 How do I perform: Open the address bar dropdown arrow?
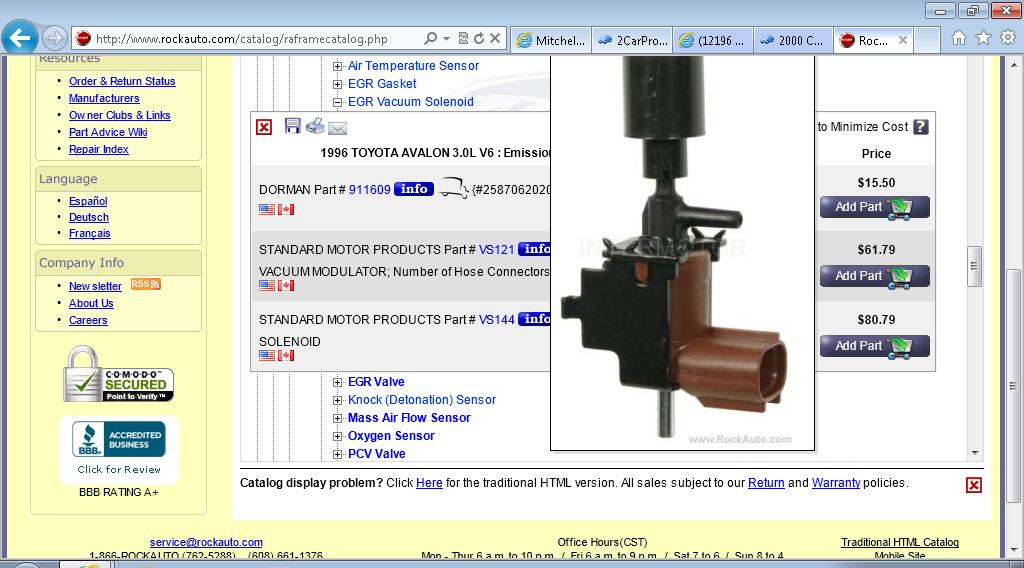[447, 39]
